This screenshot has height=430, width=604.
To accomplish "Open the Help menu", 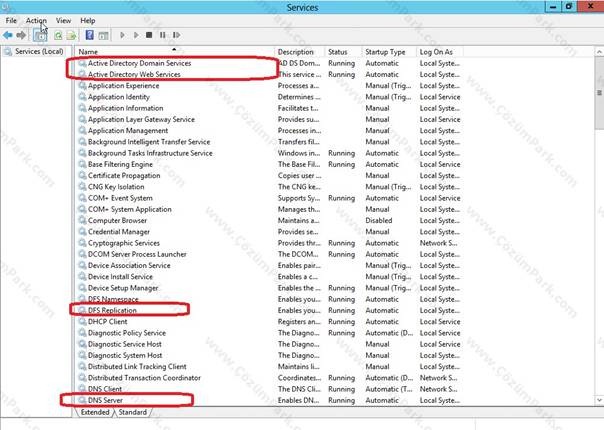I will pyautogui.click(x=87, y=20).
